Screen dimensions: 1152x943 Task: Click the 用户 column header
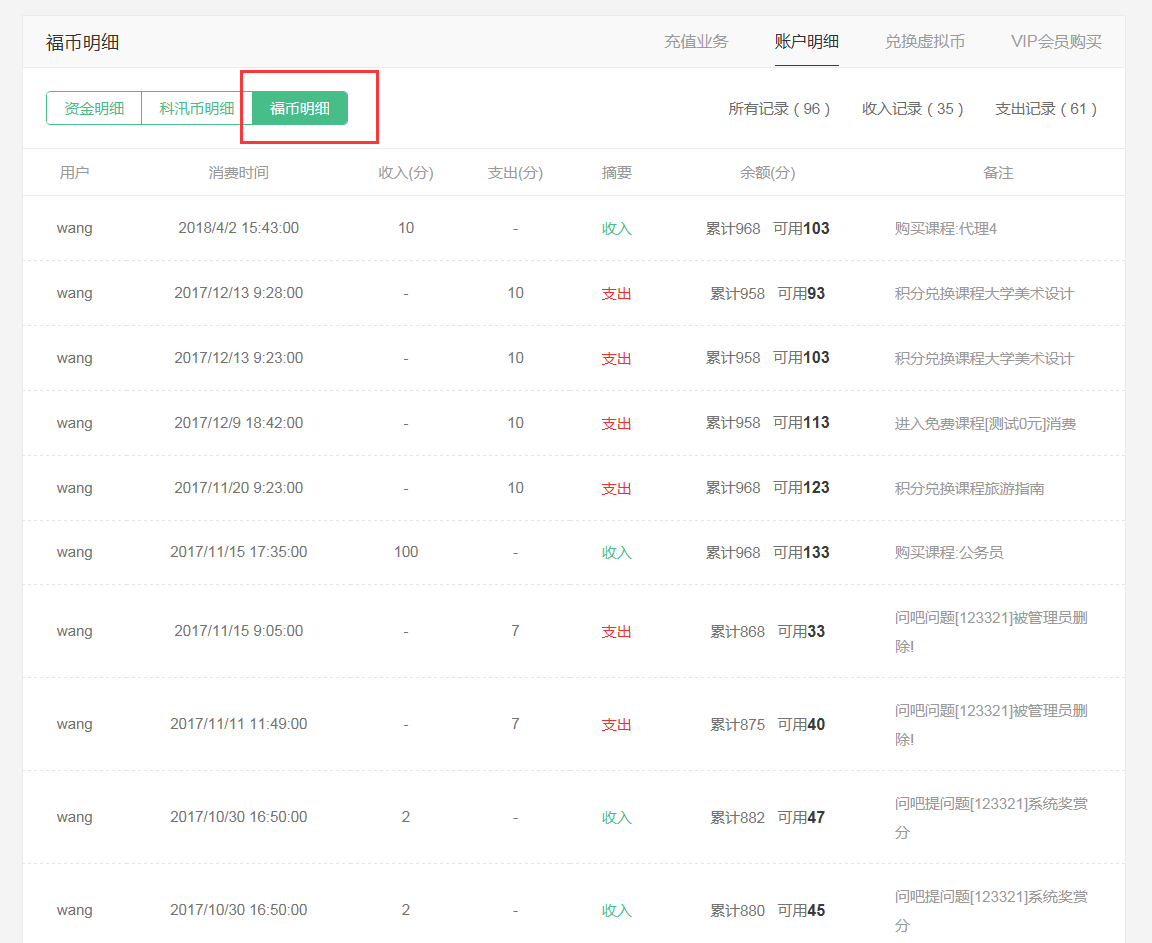point(74,172)
